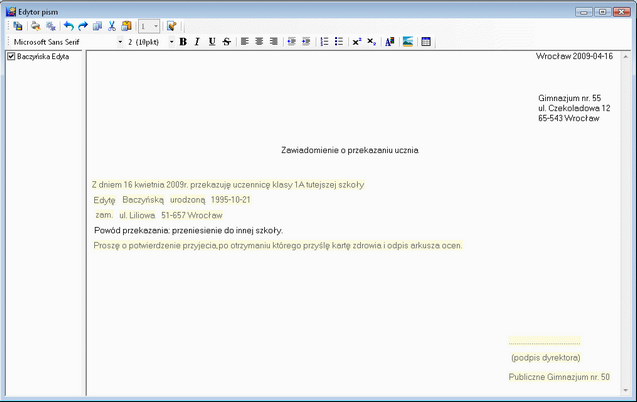This screenshot has width=637, height=402.
Task: Click the edit document pencil icon
Action: coord(171,26)
